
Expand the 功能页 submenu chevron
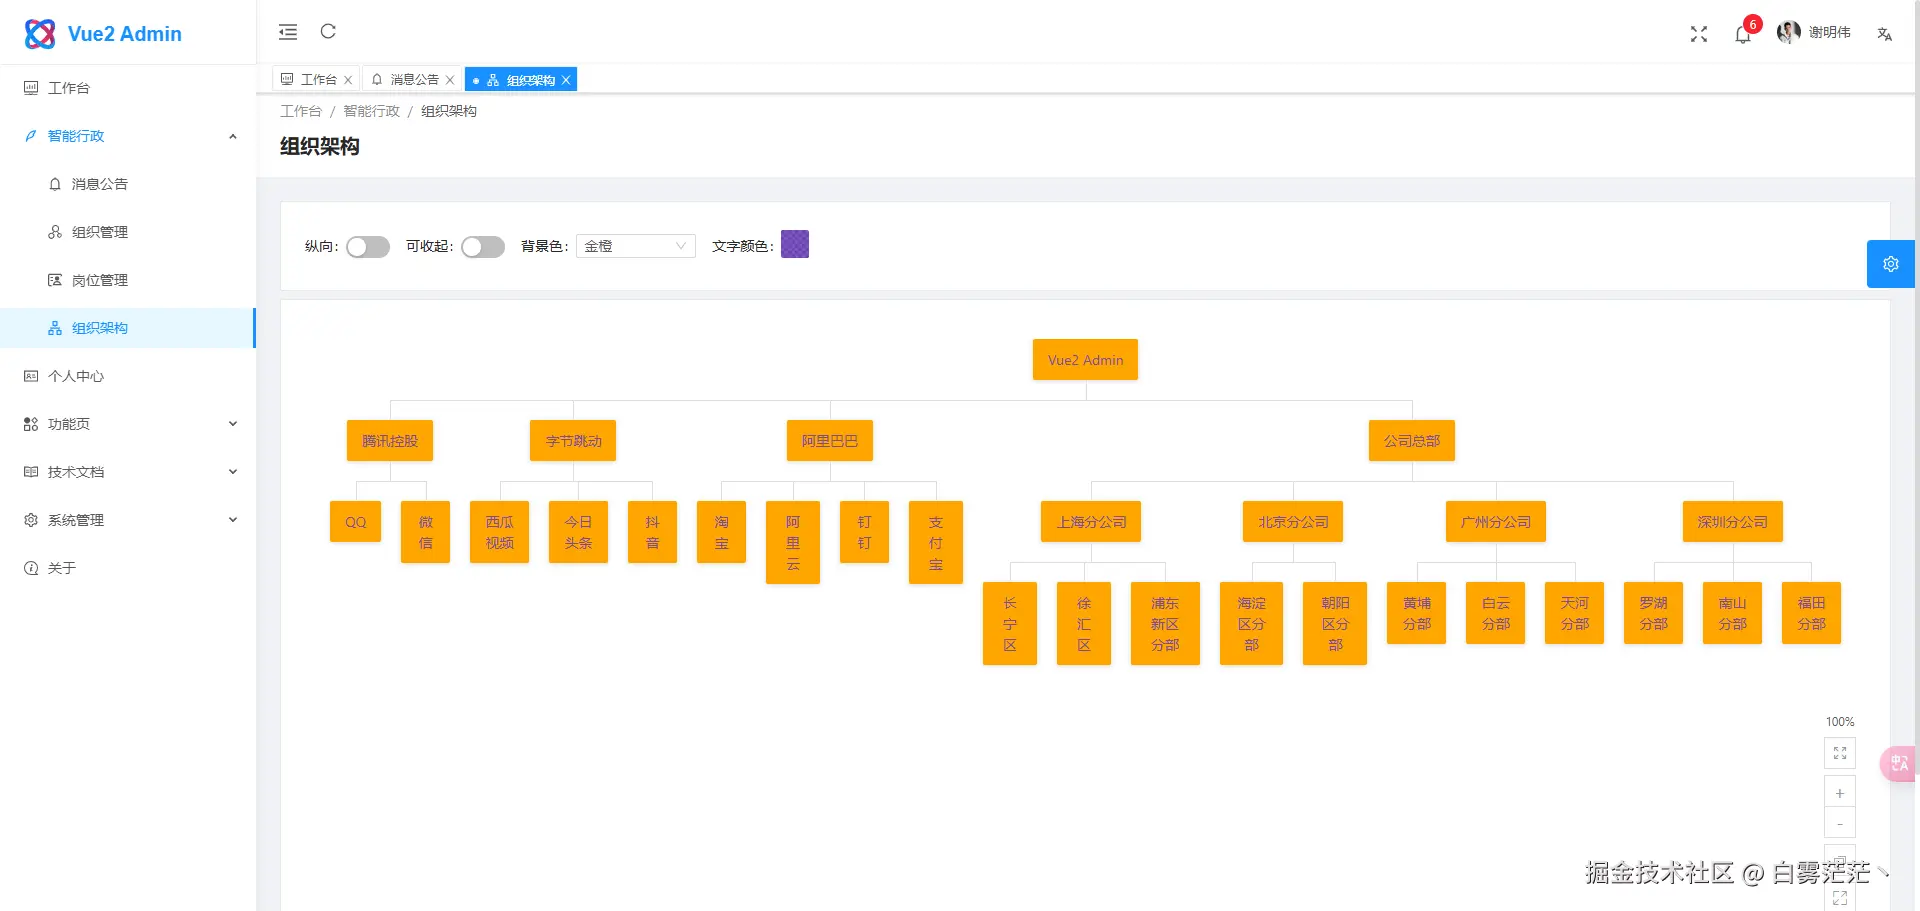(x=233, y=424)
